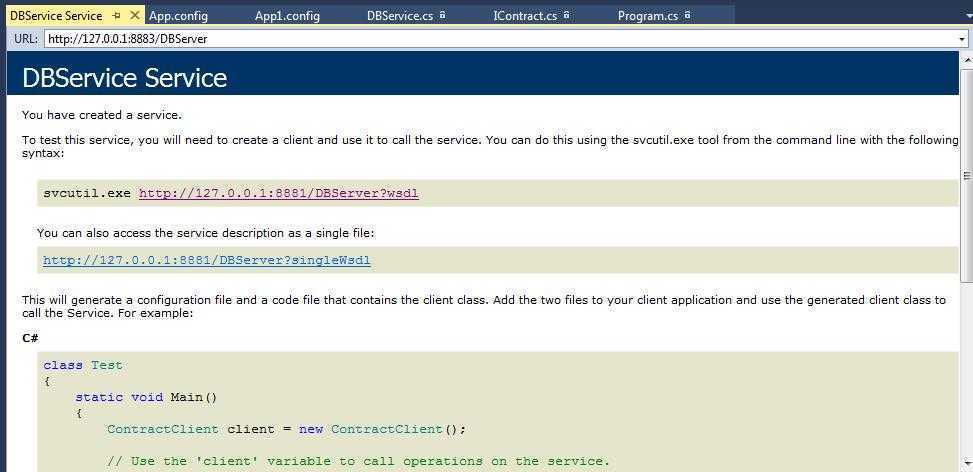Switch to the App.config tab
973x472 pixels.
point(178,16)
